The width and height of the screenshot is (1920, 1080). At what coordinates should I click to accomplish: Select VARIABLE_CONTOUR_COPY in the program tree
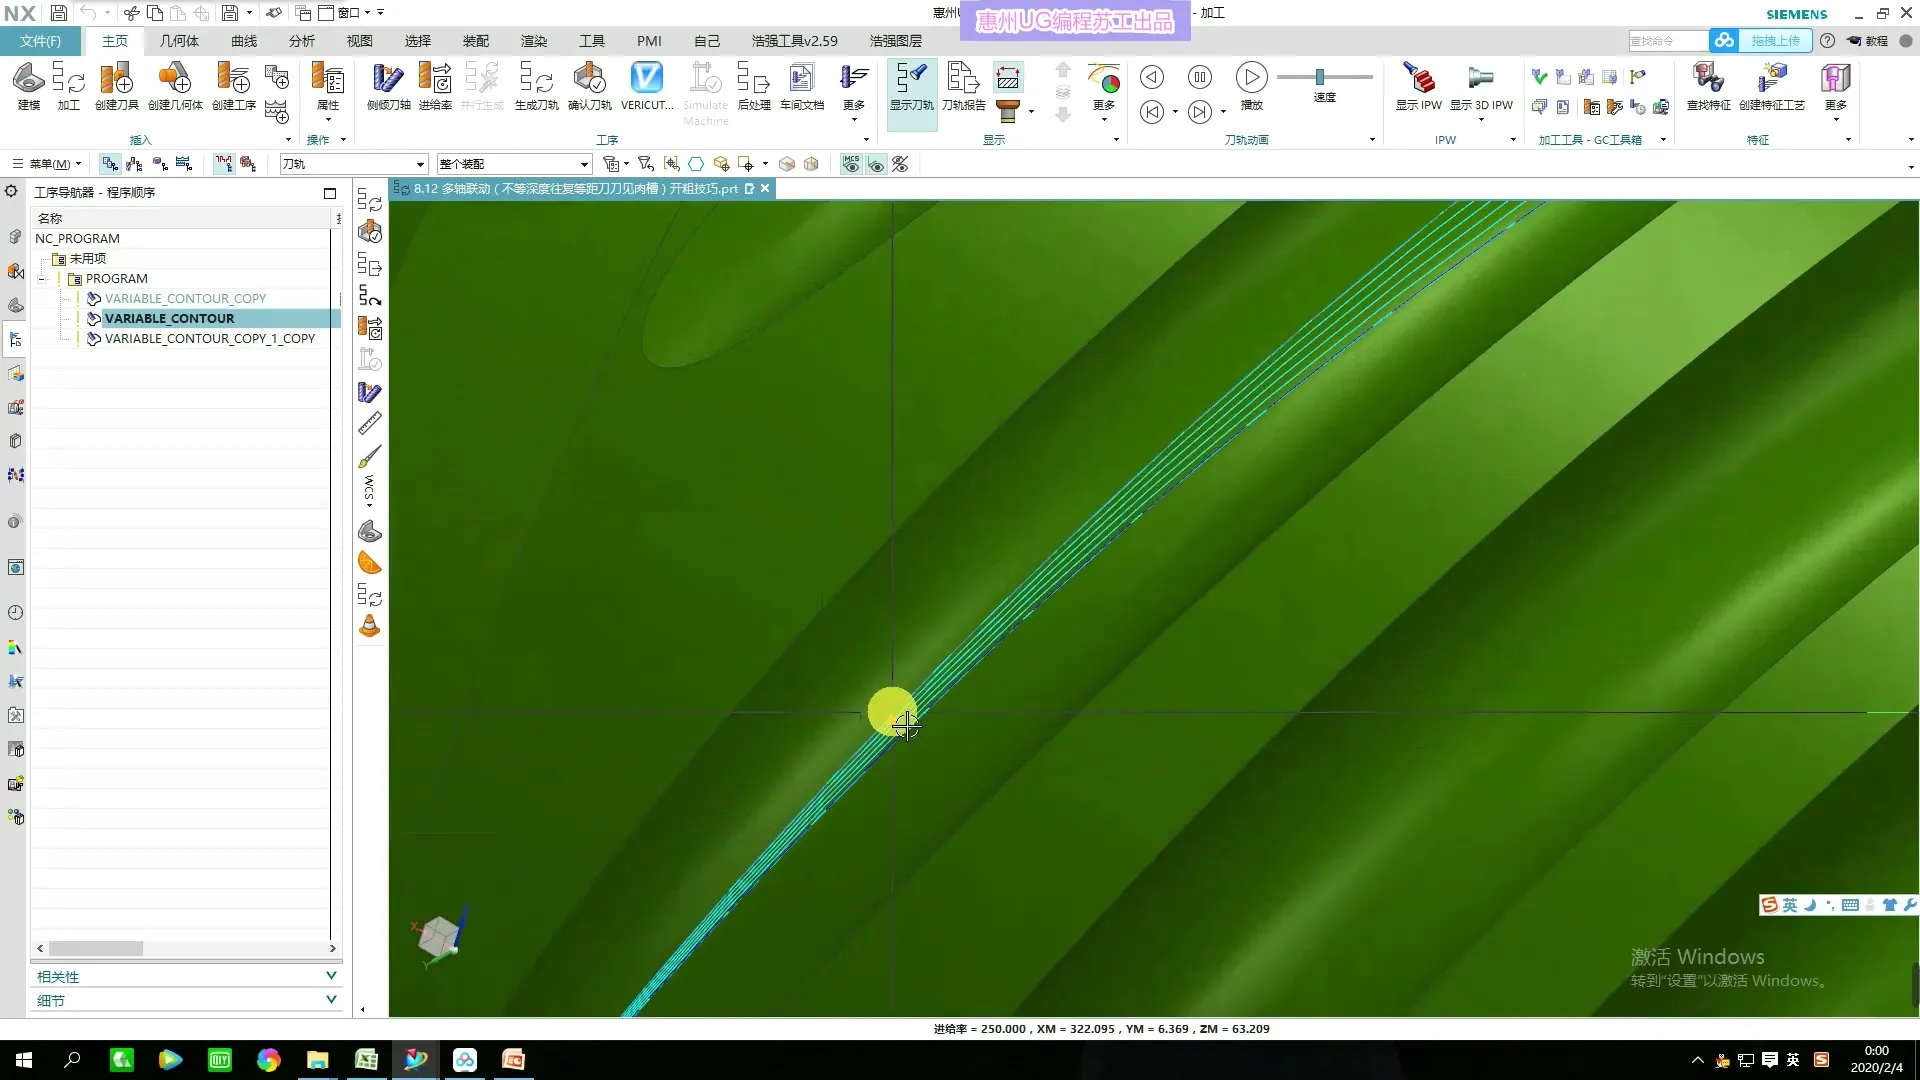click(x=186, y=298)
